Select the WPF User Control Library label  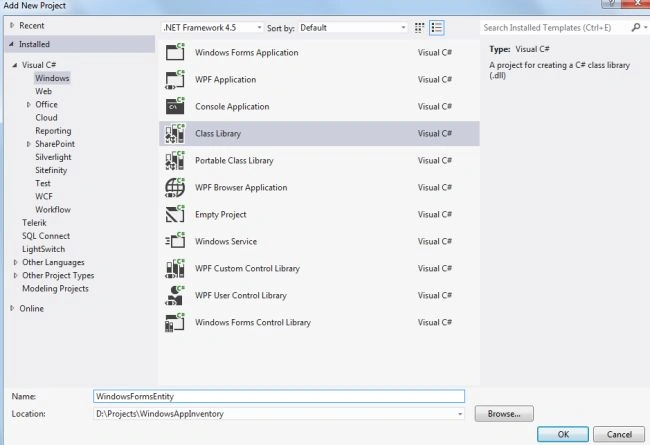241,295
